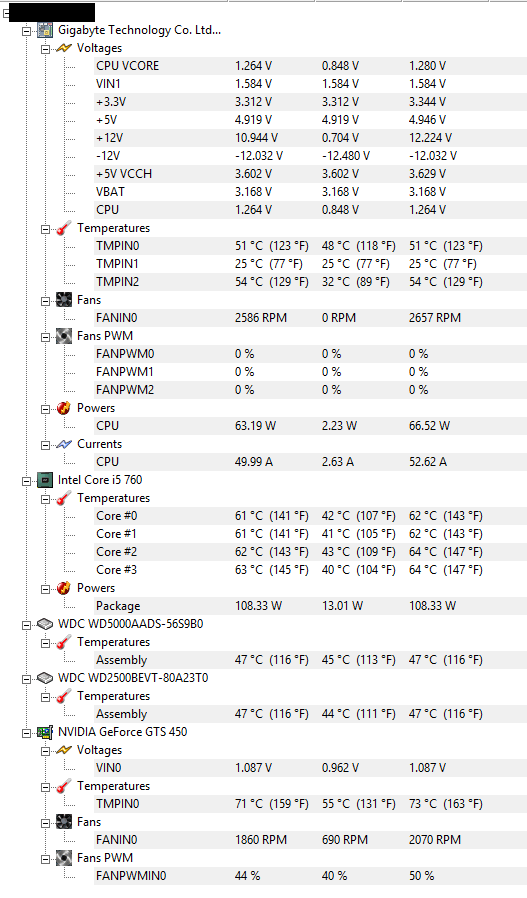Screen dimensions: 527x898
Task: Click the WDC WD2500BEVT hard drive icon
Action: point(45,678)
